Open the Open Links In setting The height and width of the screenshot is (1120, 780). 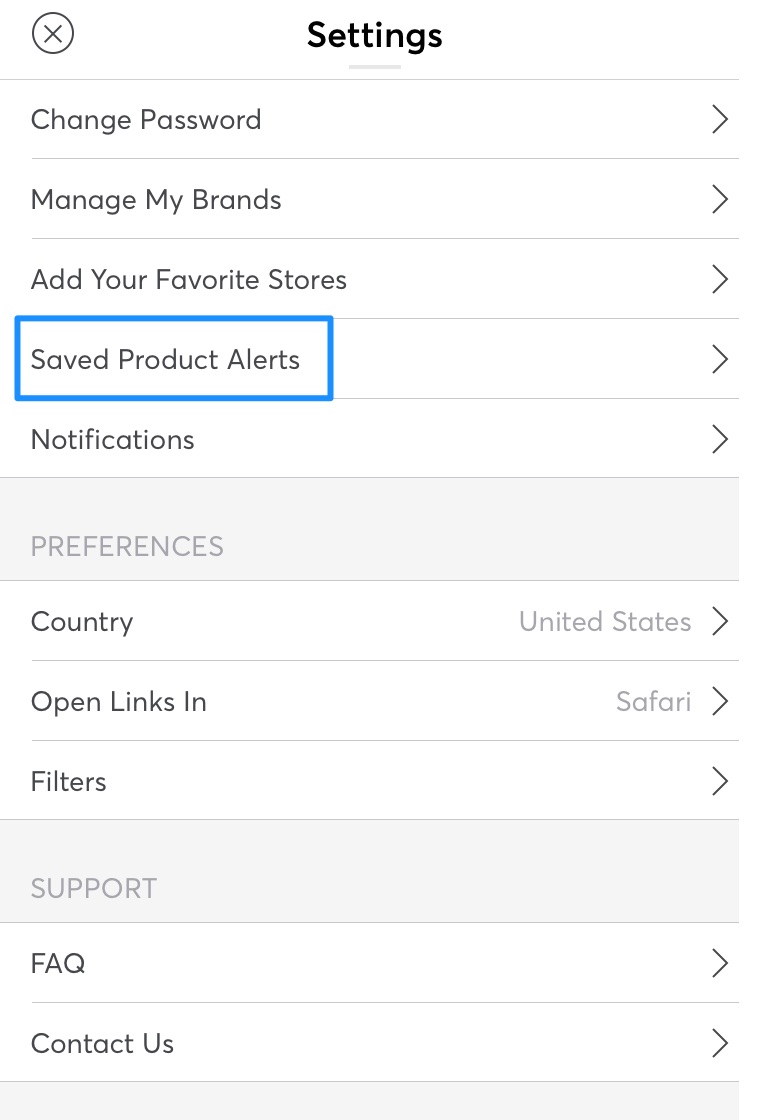pyautogui.click(x=369, y=701)
